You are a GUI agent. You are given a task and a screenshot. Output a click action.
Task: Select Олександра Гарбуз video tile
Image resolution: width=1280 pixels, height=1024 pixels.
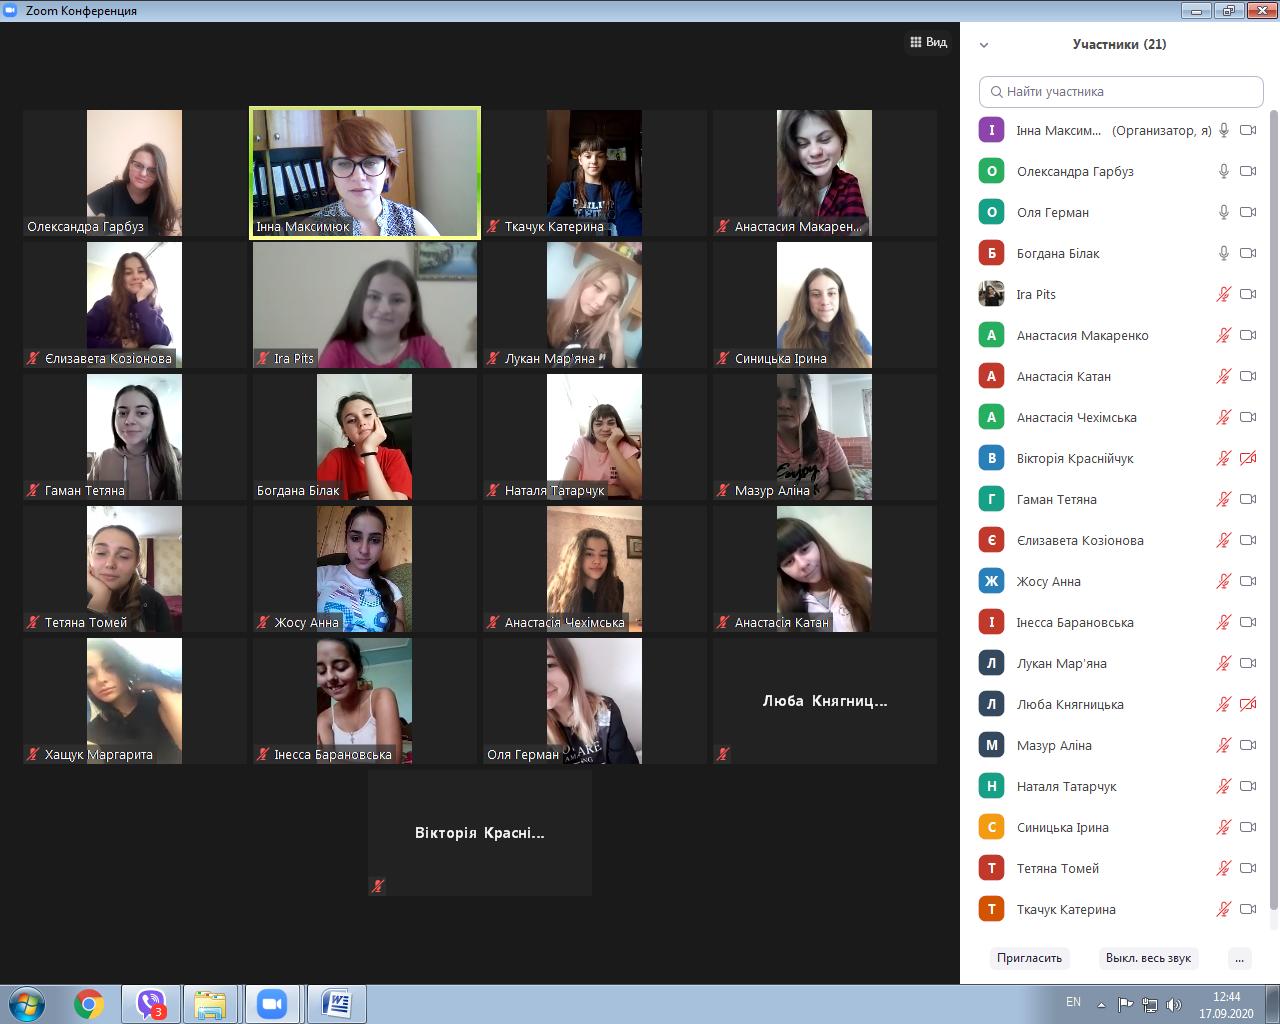click(x=134, y=173)
